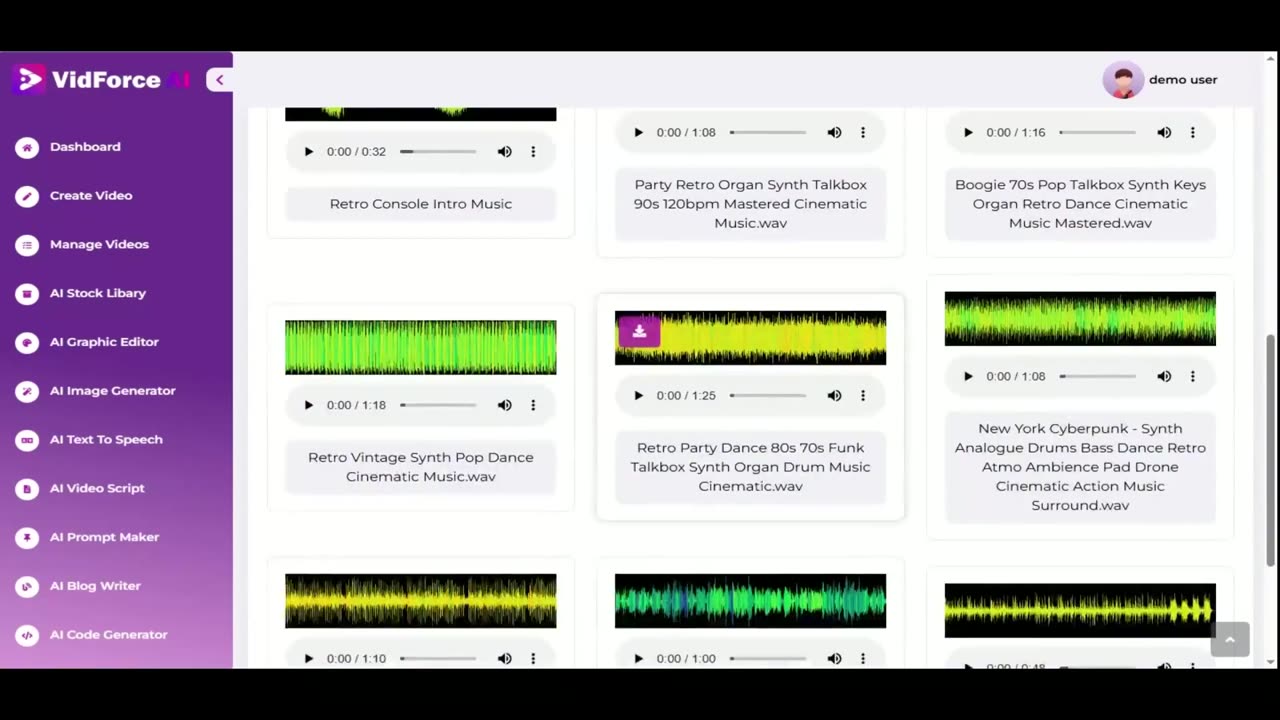Collapse the sidebar with the arrow button
Screen dimensions: 1280x720
pyautogui.click(x=219, y=80)
